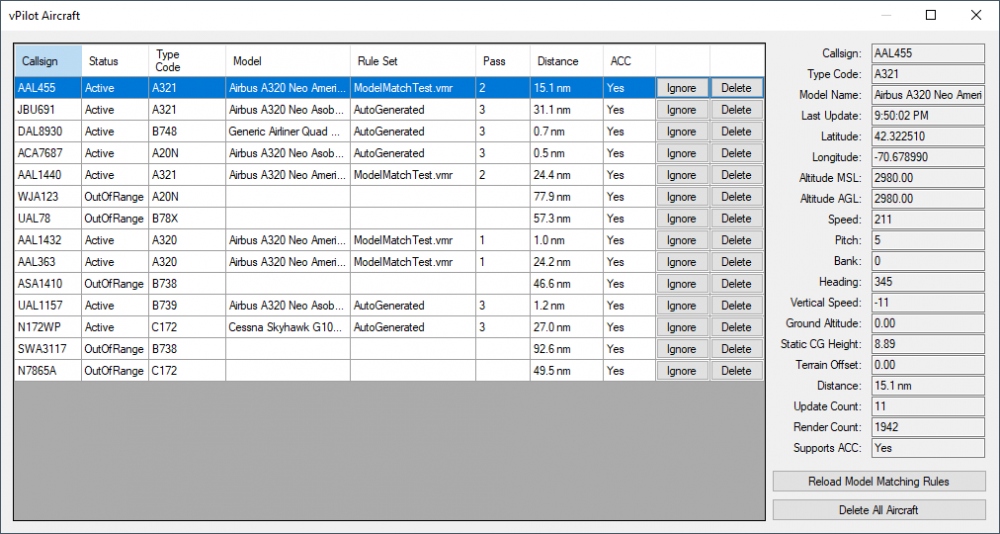
Task: Click Ignore button for JBU691 row
Action: (681, 110)
